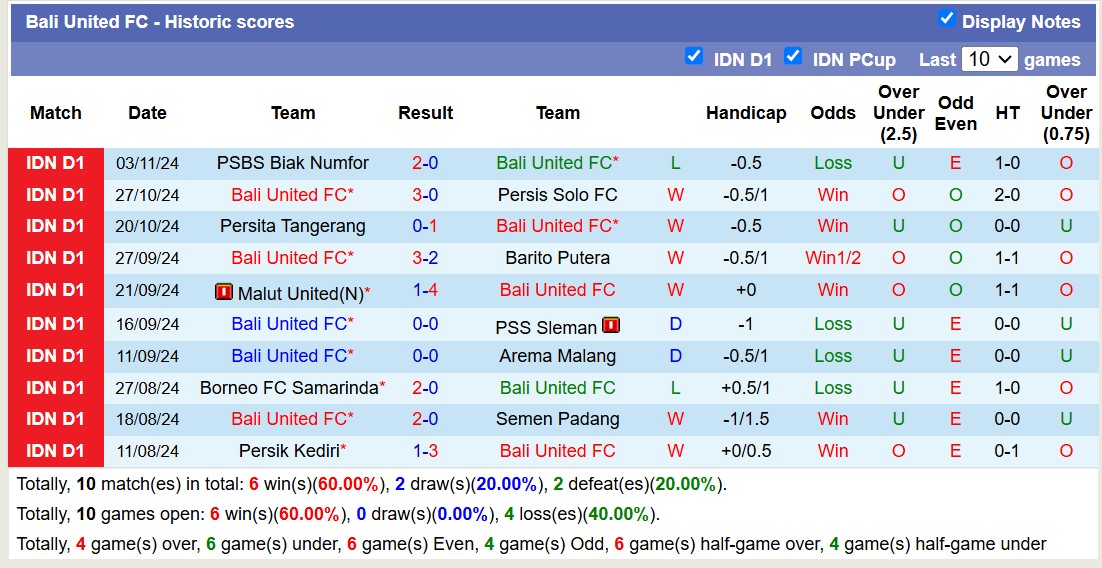Click Semen Padang team link
This screenshot has height=568, width=1102.
557,419
